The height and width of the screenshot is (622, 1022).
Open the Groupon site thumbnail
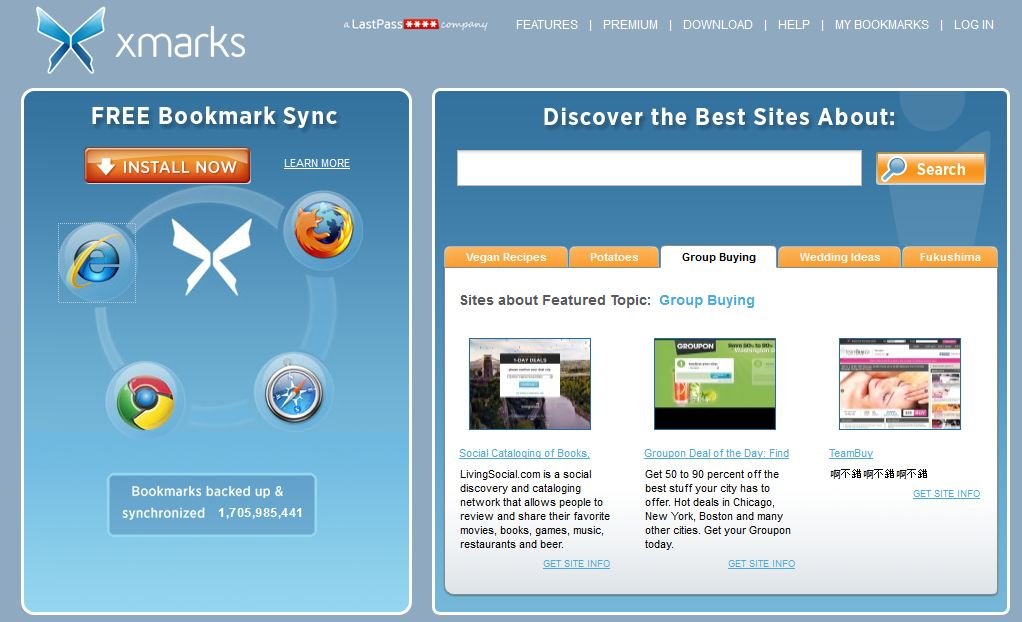(715, 383)
